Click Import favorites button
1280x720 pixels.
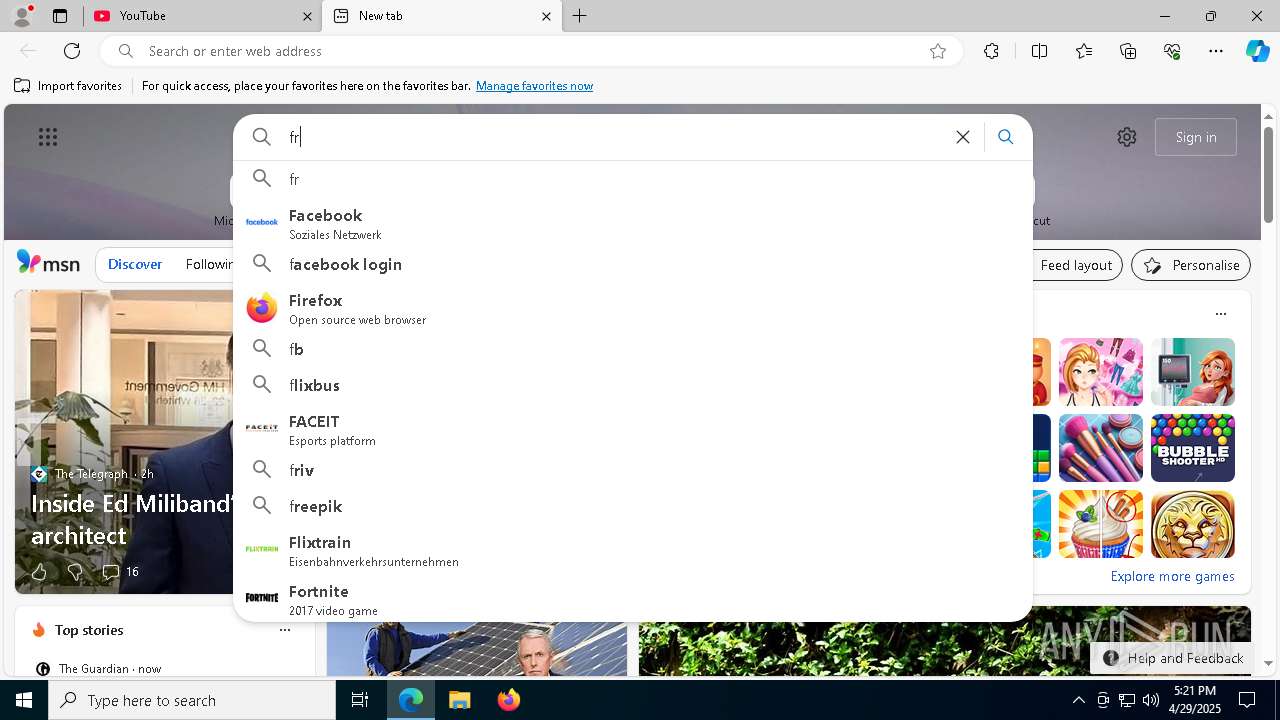[x=68, y=86]
